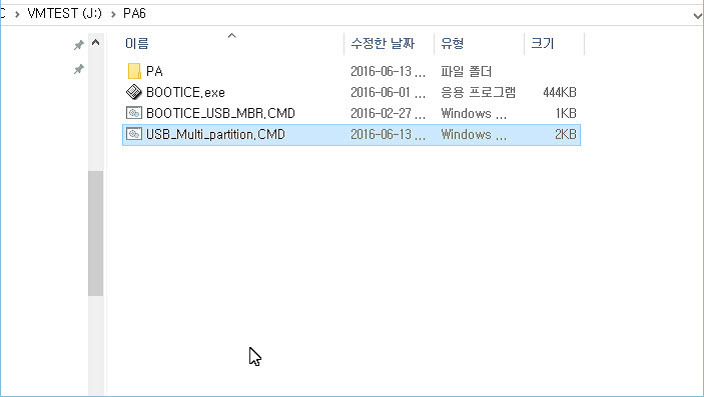Click the 2016-06-01 date cell
This screenshot has width=704, height=397.
pos(388,93)
